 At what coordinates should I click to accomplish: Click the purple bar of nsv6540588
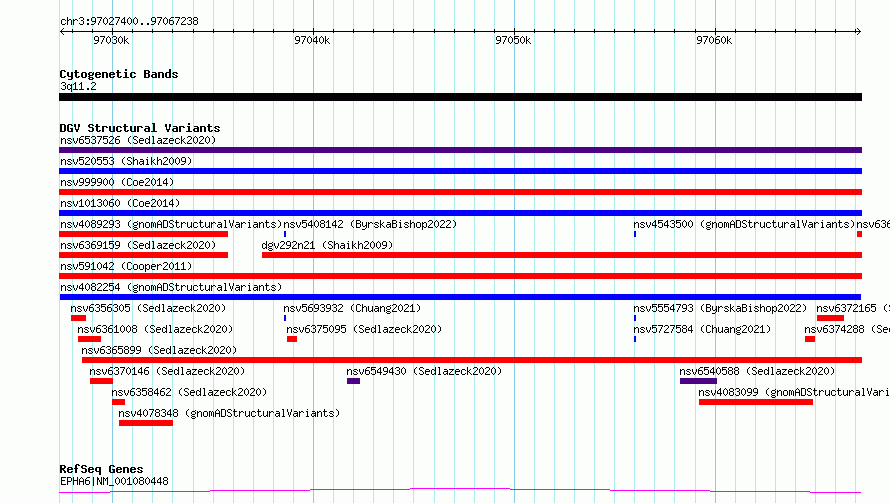[698, 381]
